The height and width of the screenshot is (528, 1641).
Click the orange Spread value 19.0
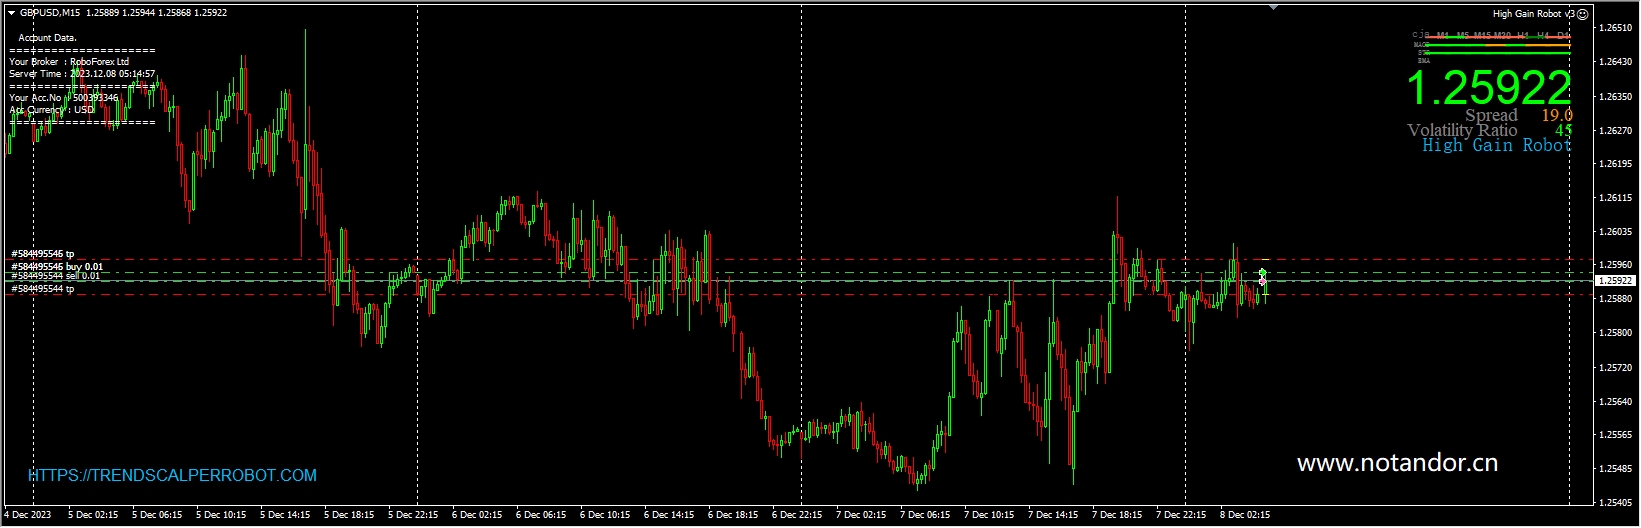coord(1556,115)
